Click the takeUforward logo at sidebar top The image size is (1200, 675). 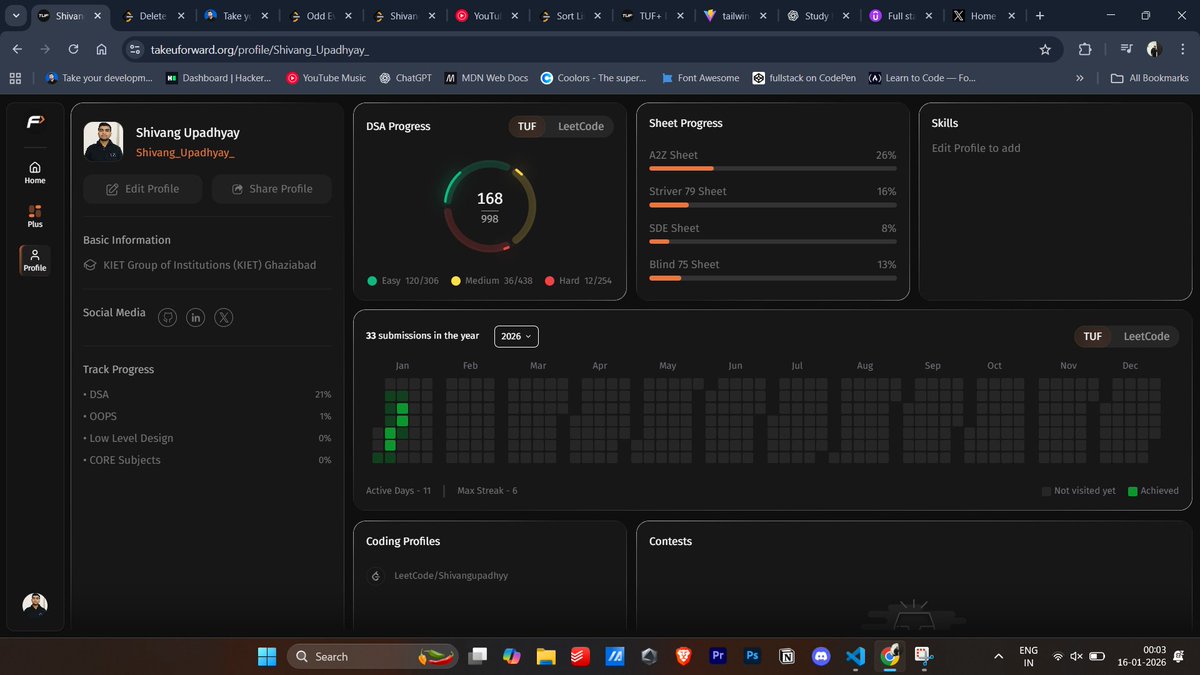pos(35,122)
